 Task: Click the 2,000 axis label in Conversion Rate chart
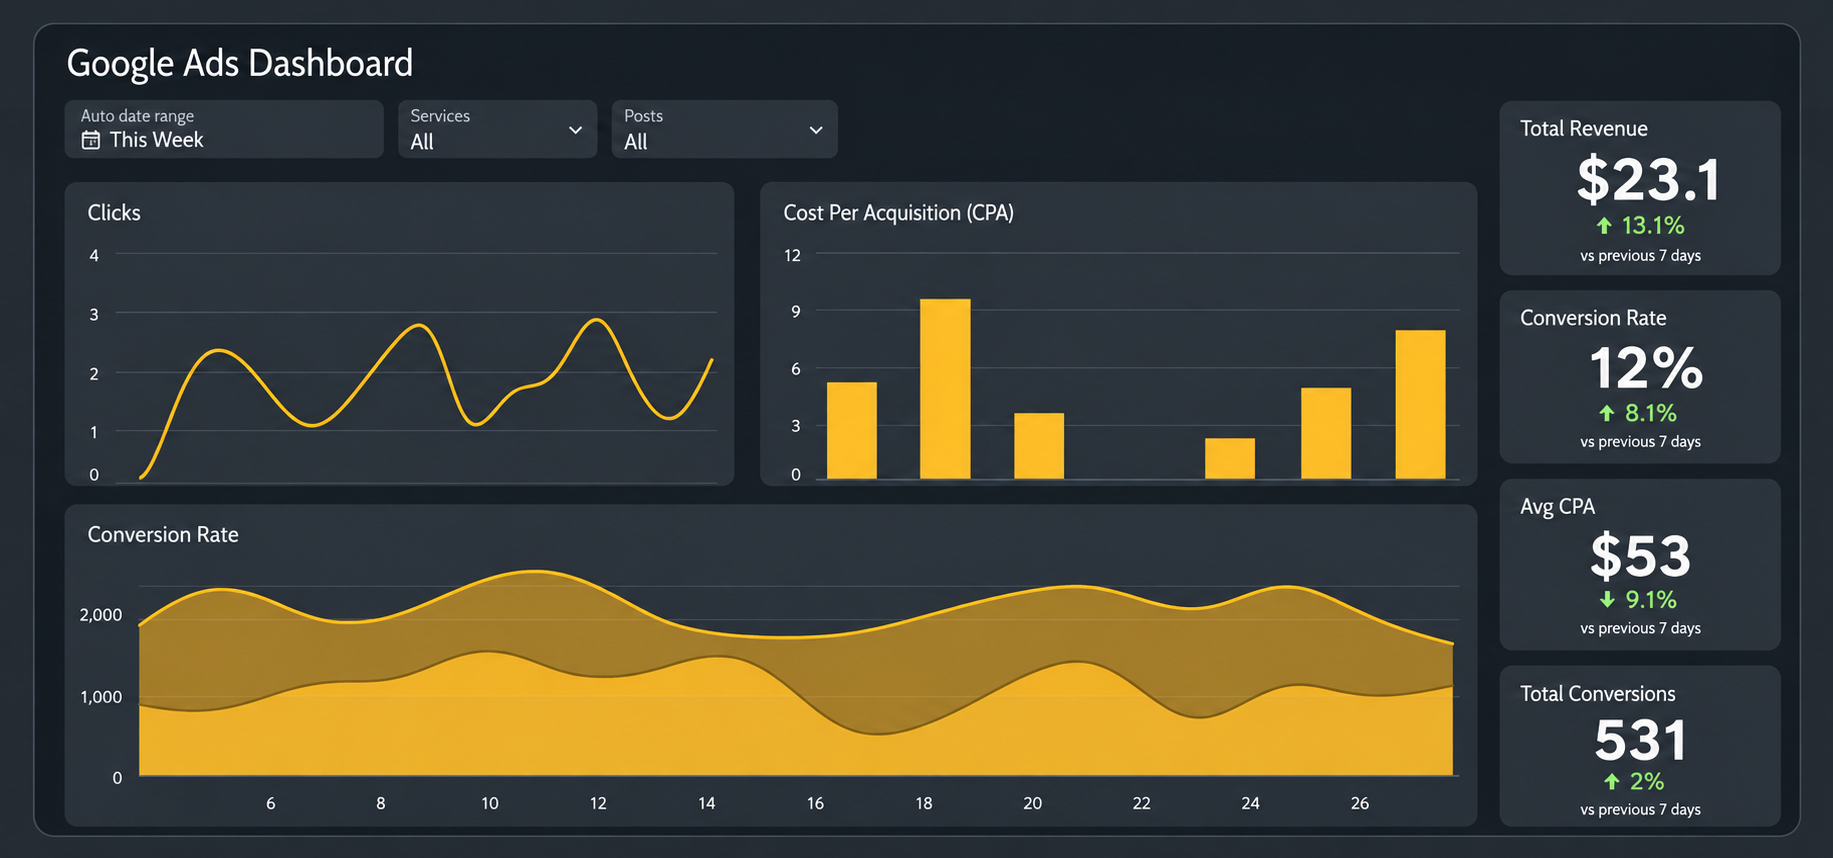click(101, 615)
